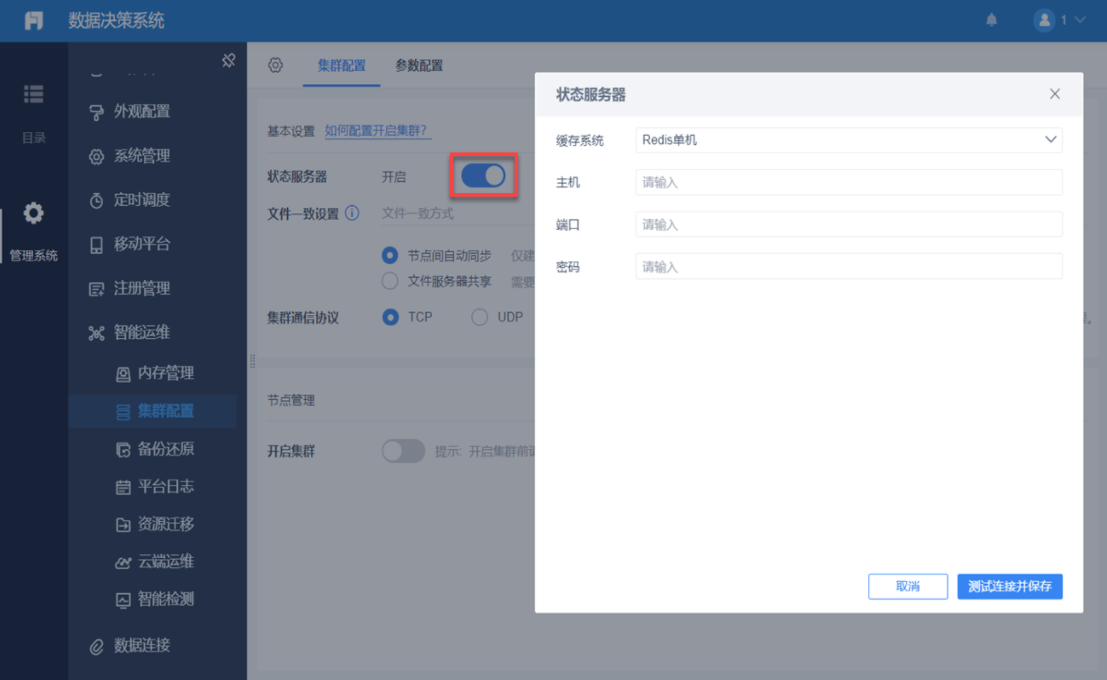Choose the 文件服务器共享 radio option

[390, 281]
